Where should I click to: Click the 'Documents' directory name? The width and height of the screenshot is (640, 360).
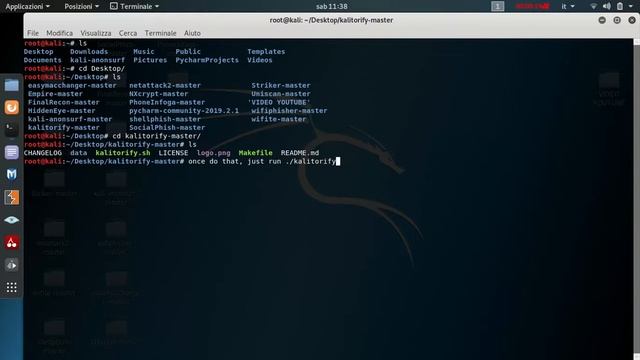(42, 60)
